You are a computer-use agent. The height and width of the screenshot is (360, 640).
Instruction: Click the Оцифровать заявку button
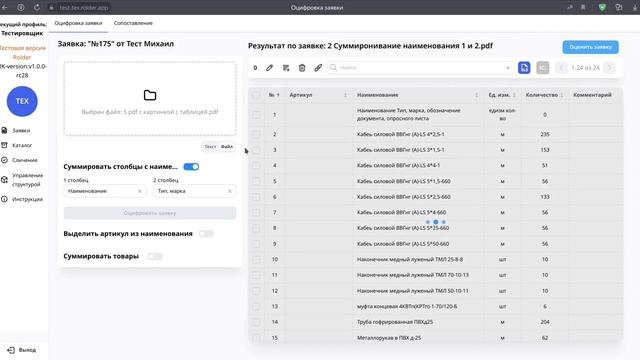(150, 213)
